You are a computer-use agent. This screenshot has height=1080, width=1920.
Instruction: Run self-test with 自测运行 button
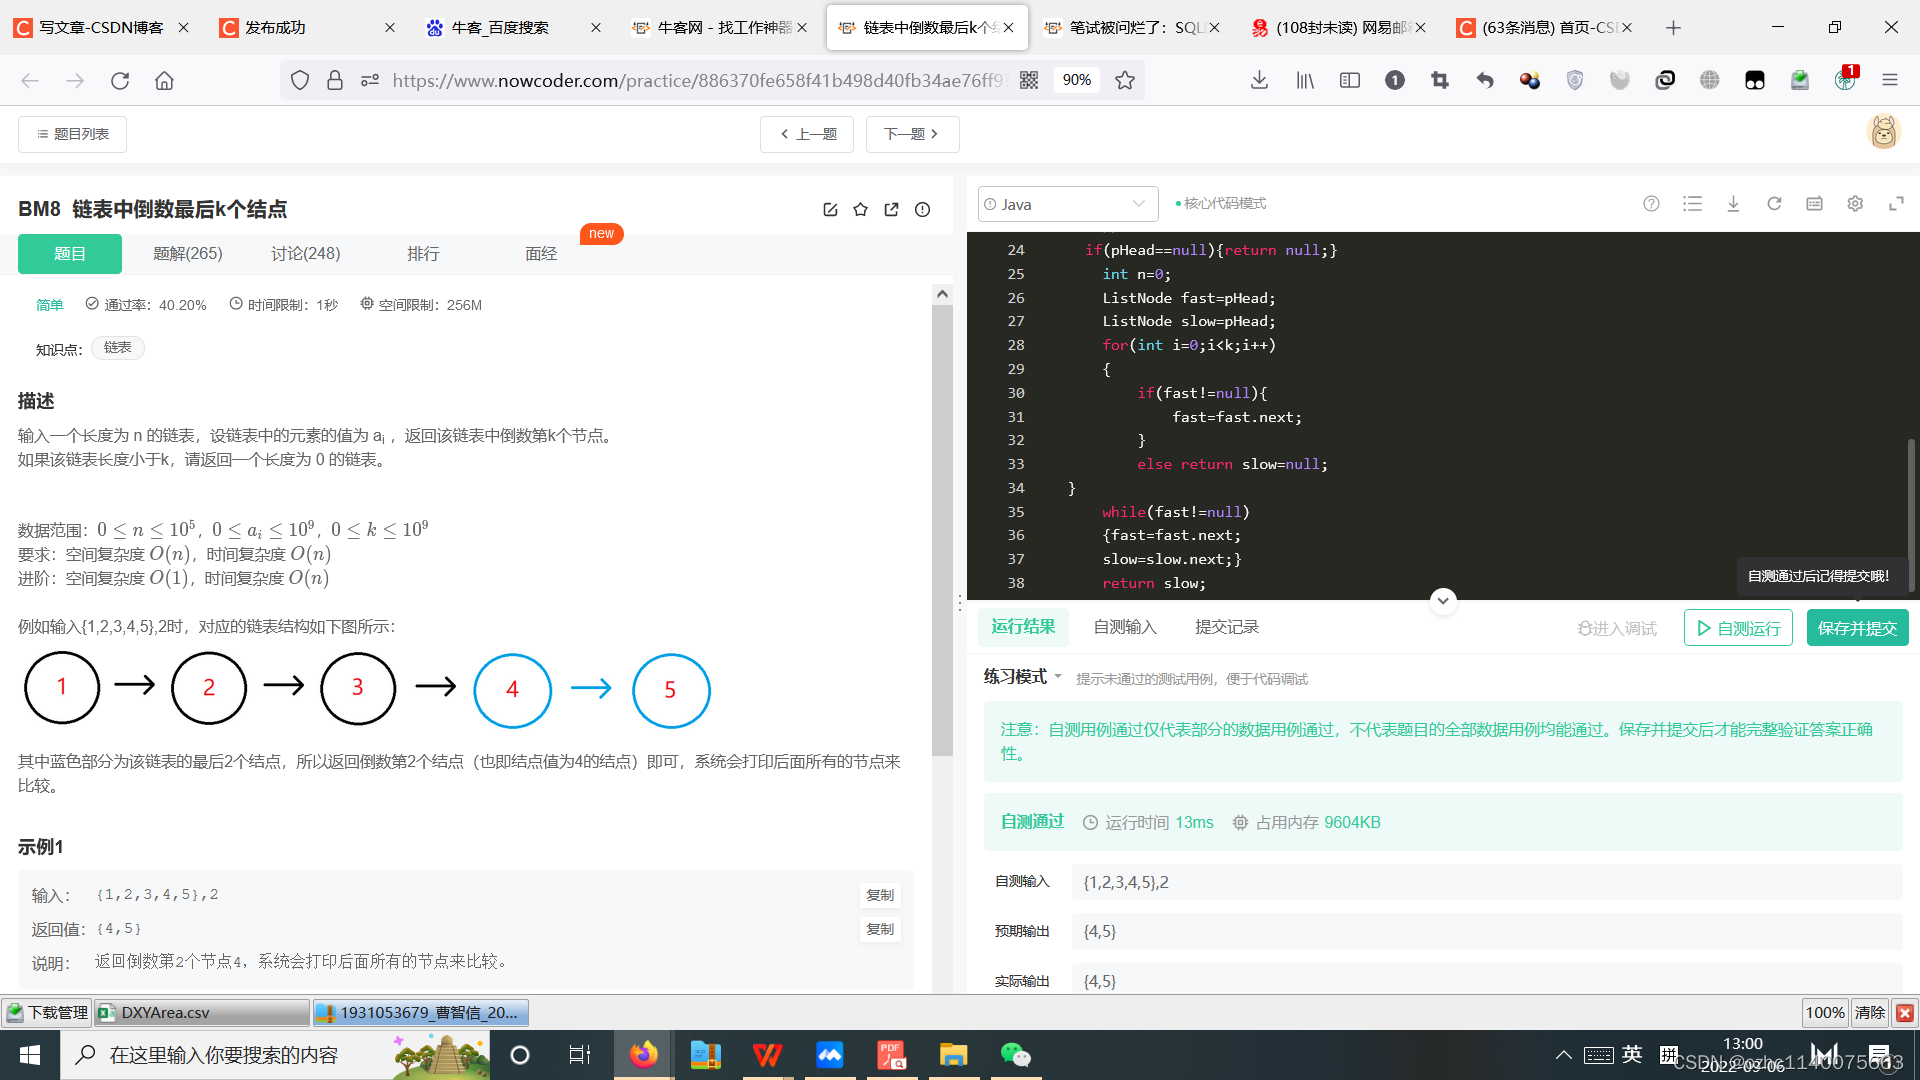1738,628
